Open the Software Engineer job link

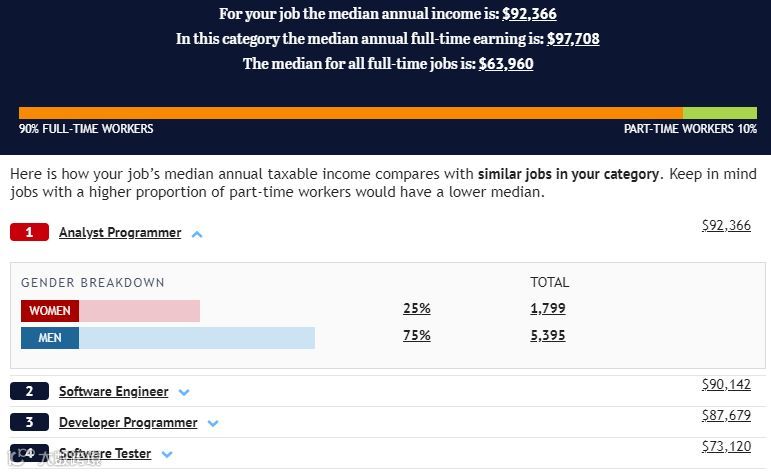[x=113, y=392]
